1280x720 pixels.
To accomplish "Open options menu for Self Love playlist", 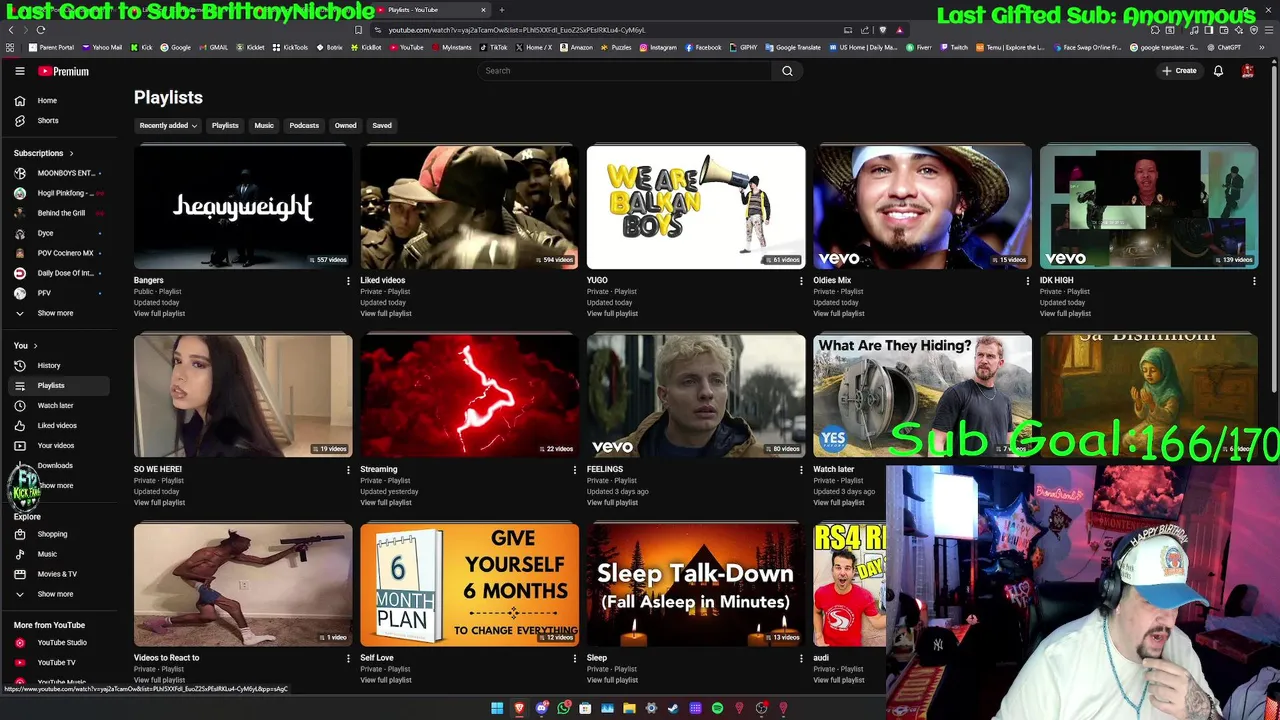I will (574, 658).
